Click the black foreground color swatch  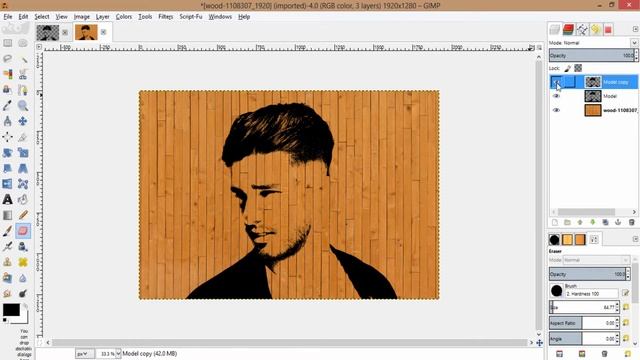coord(11,310)
